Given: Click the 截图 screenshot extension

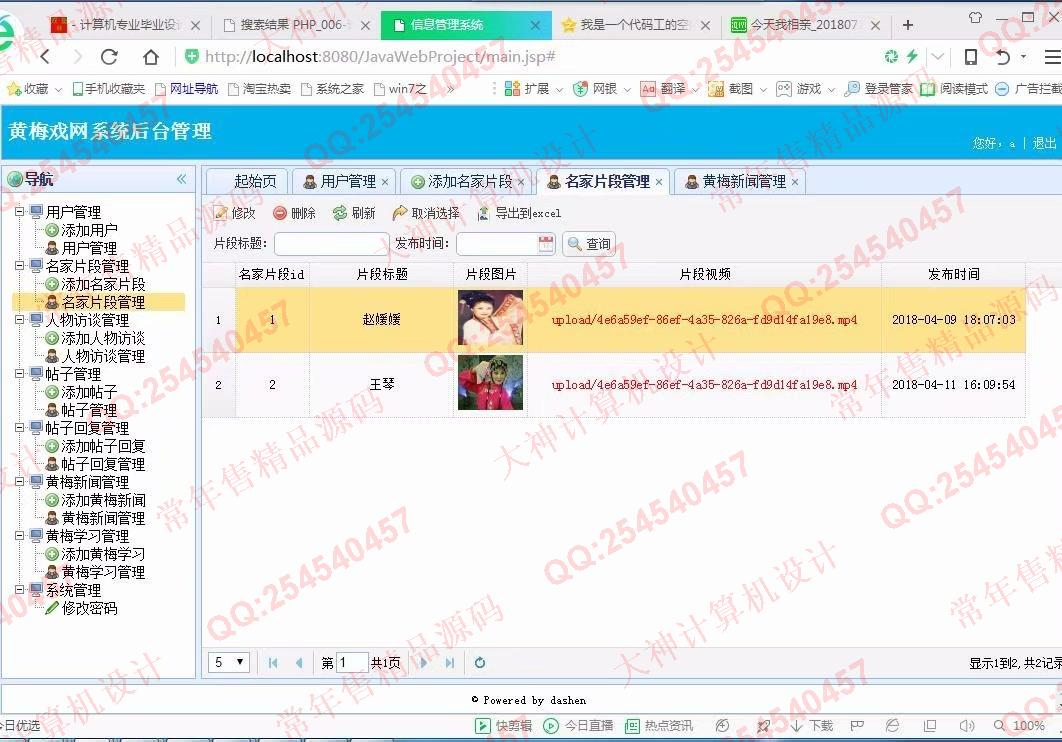Looking at the screenshot, I should (731, 89).
